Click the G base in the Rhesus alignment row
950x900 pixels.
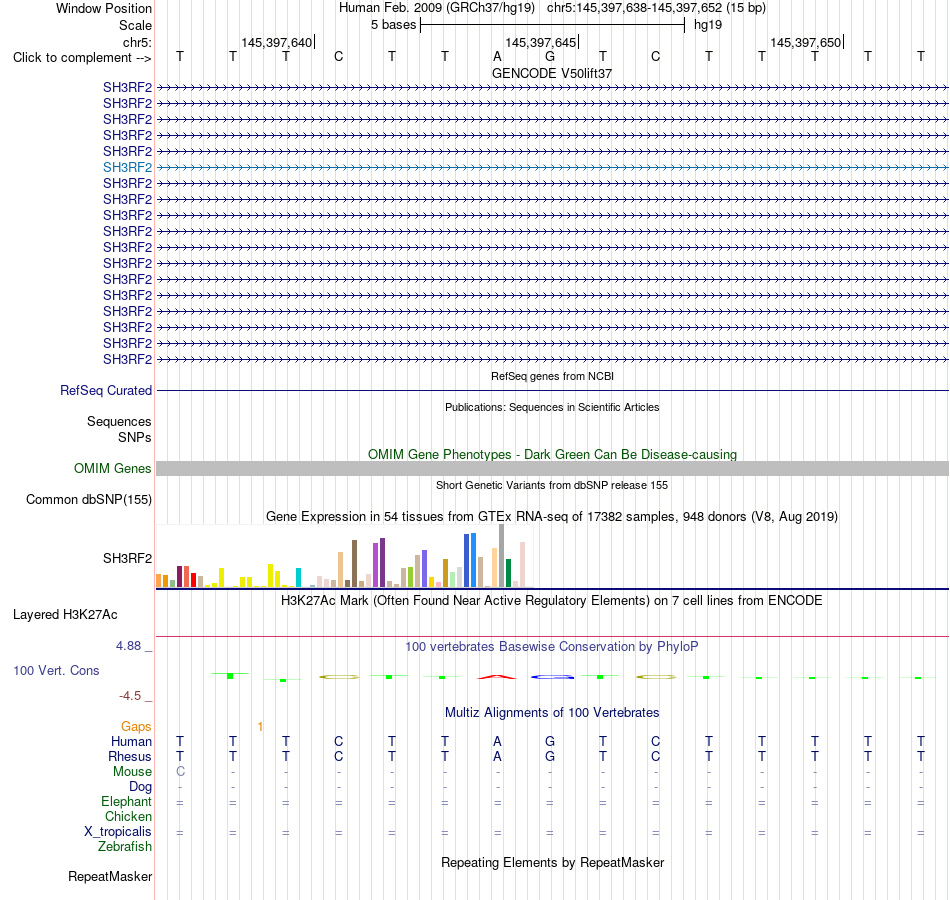coord(550,756)
